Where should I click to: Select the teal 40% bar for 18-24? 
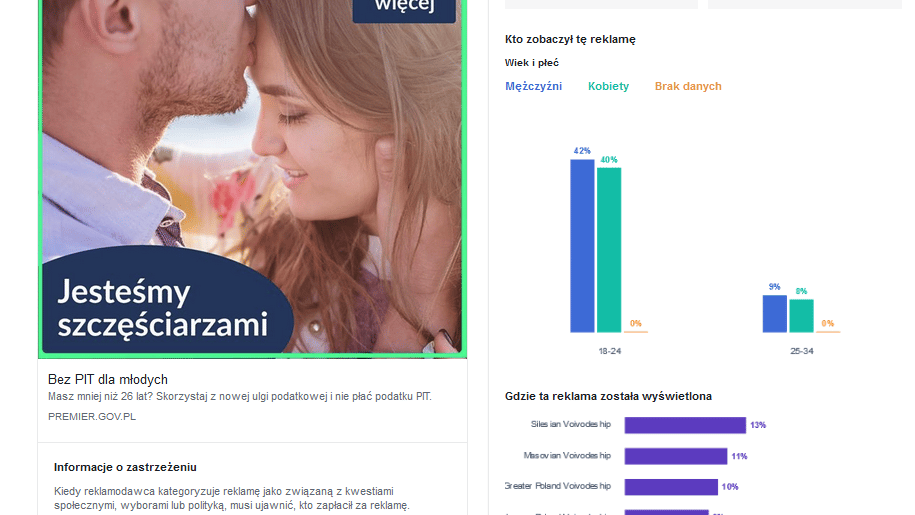(609, 250)
